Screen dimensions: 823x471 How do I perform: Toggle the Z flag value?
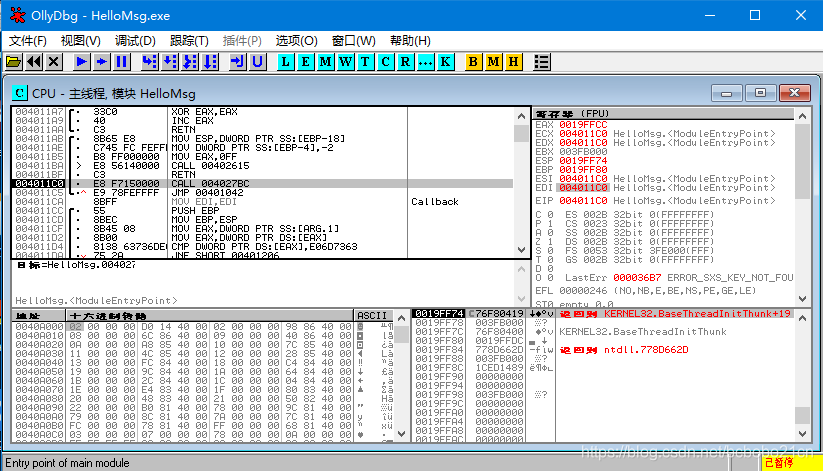(x=550, y=242)
